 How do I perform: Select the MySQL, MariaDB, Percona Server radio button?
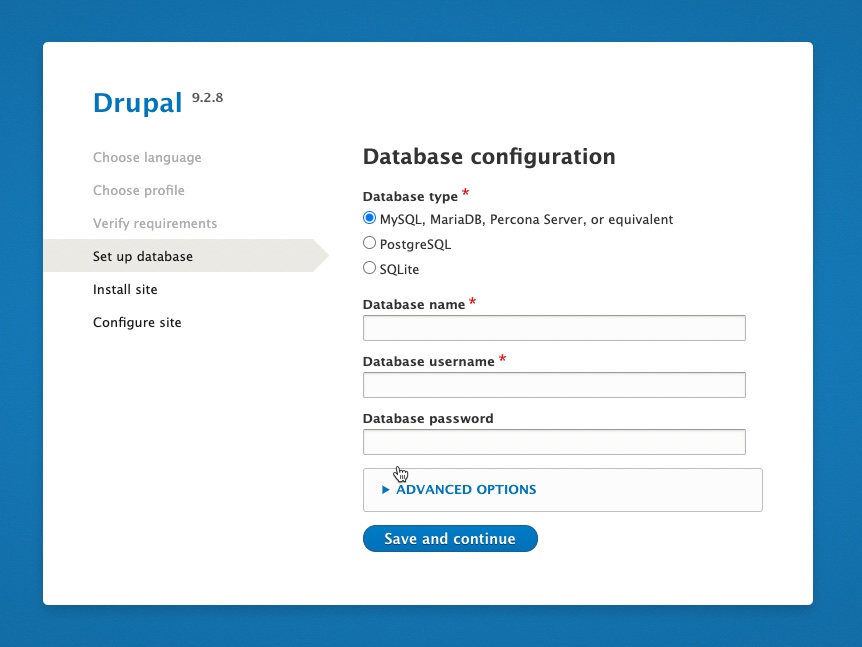point(369,219)
